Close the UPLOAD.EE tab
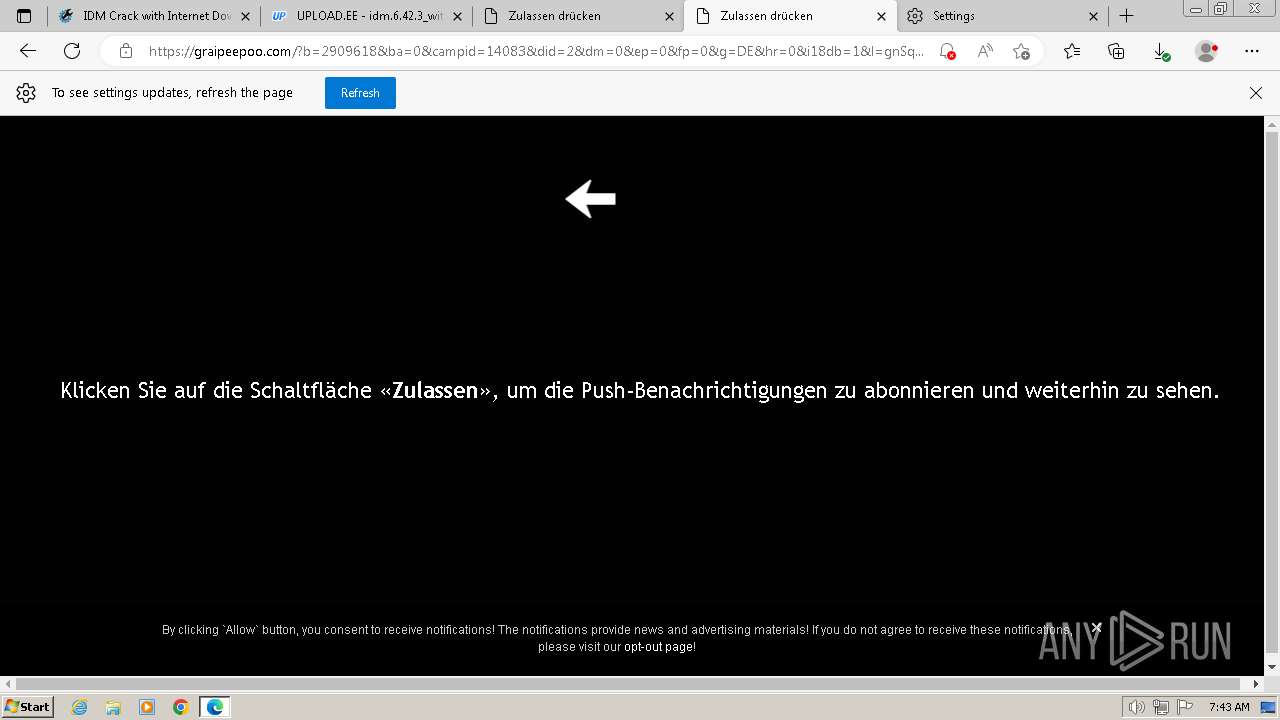The width and height of the screenshot is (1280, 720). click(457, 16)
